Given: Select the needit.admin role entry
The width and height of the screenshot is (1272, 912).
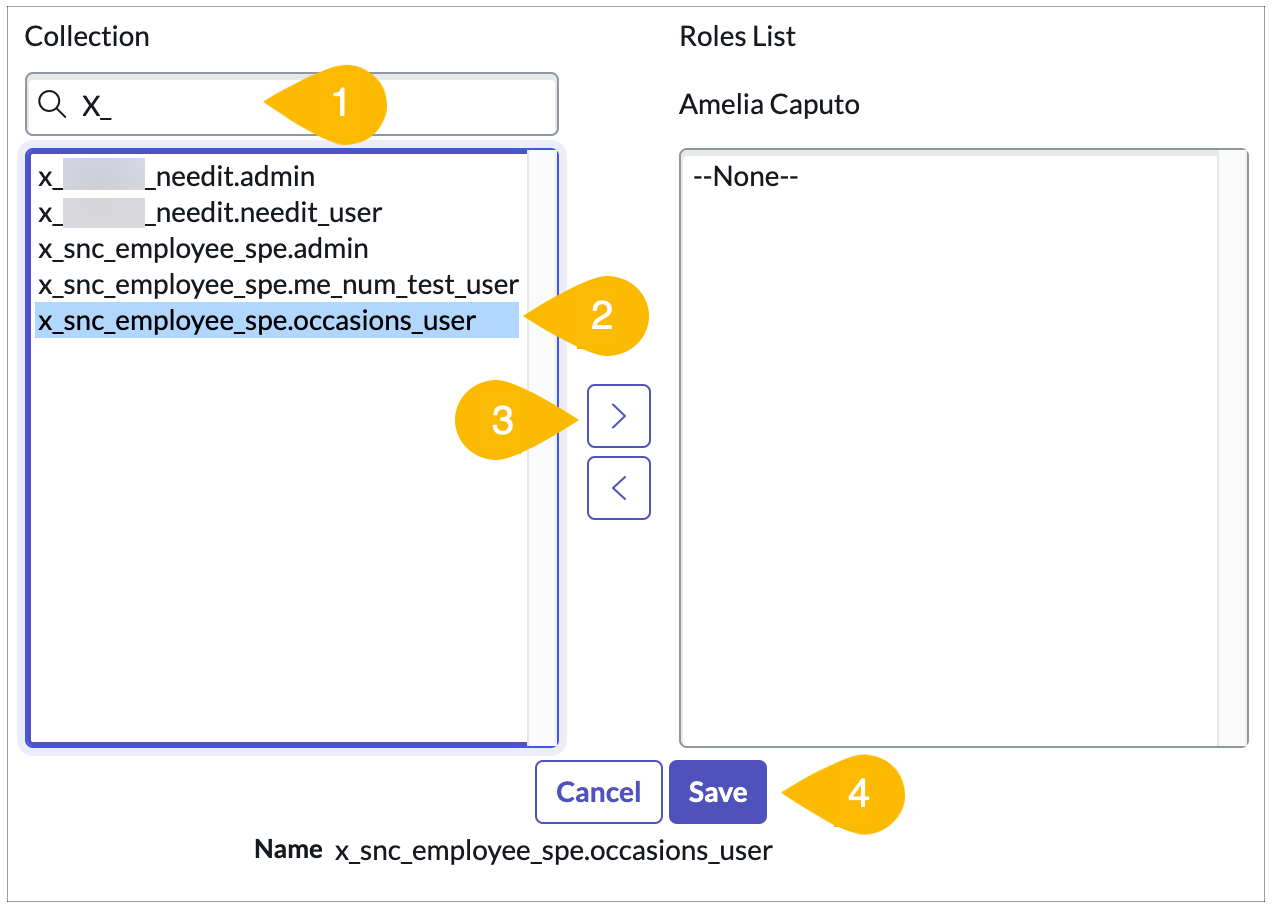Looking at the screenshot, I should tap(176, 175).
